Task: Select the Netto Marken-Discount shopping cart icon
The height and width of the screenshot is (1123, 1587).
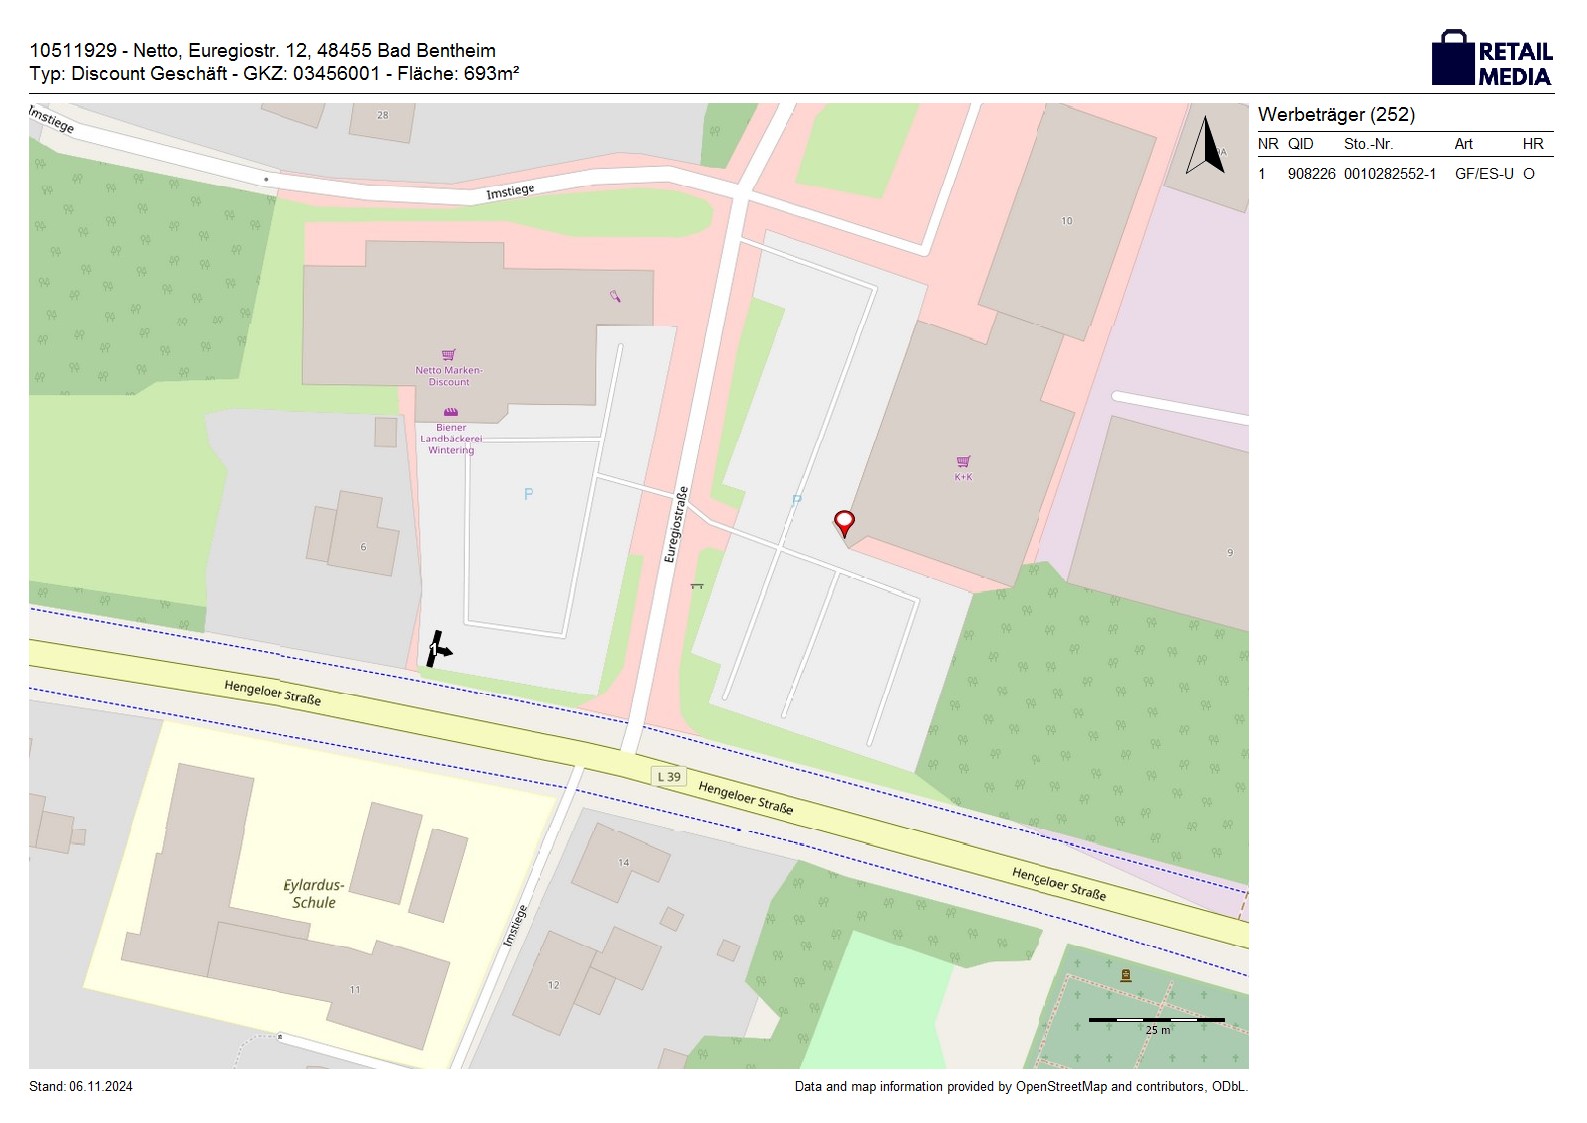Action: coord(448,355)
